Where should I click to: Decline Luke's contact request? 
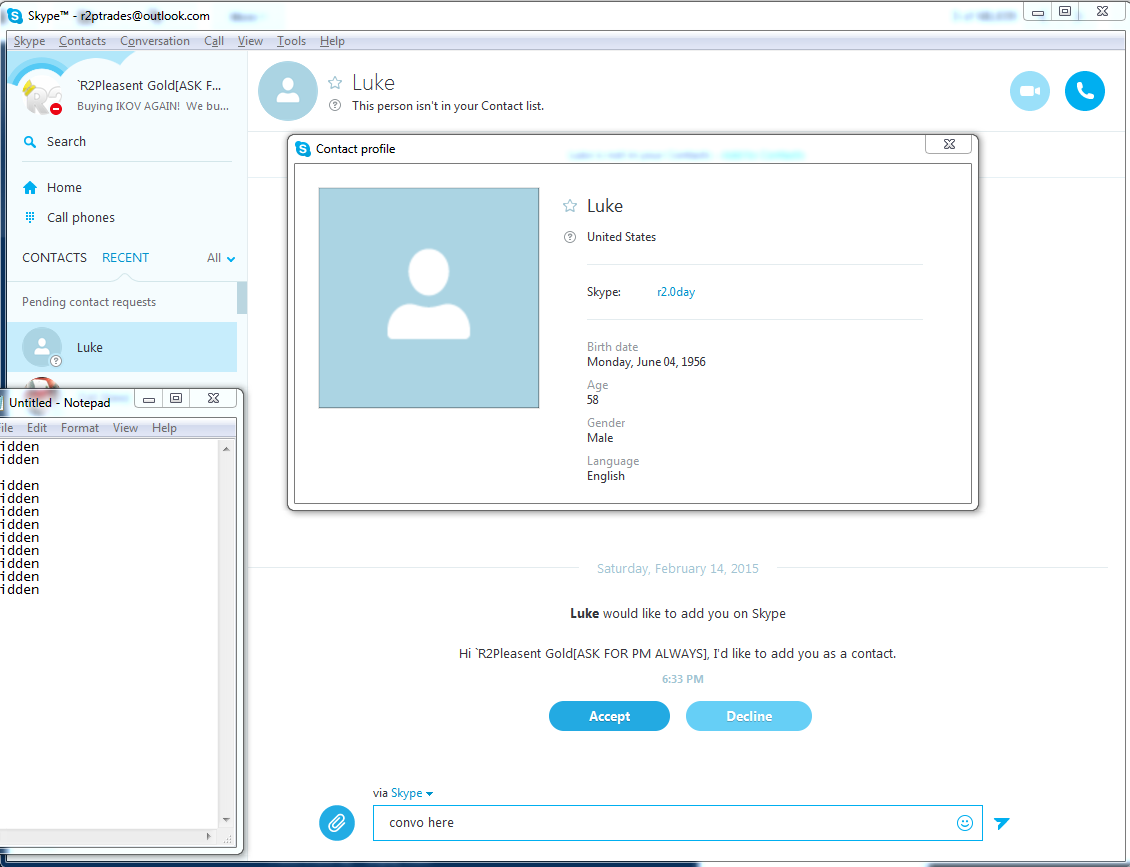click(x=749, y=716)
